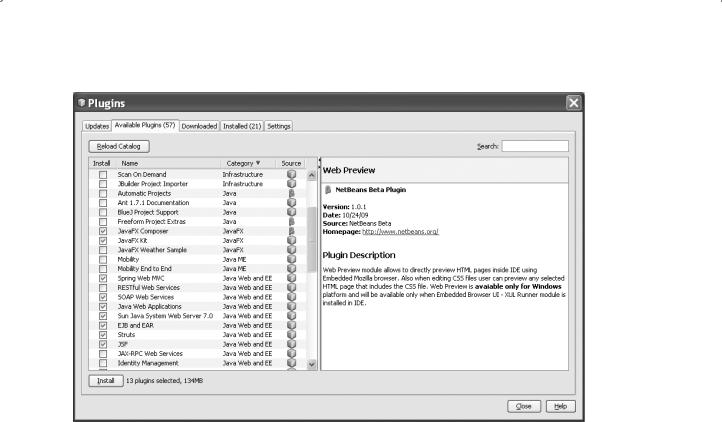
Task: Click source icon for SOAP Web Services row
Action: (x=291, y=297)
